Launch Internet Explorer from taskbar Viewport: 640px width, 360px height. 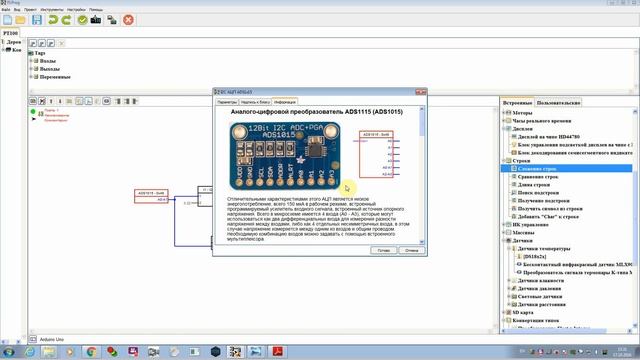click(x=29, y=352)
